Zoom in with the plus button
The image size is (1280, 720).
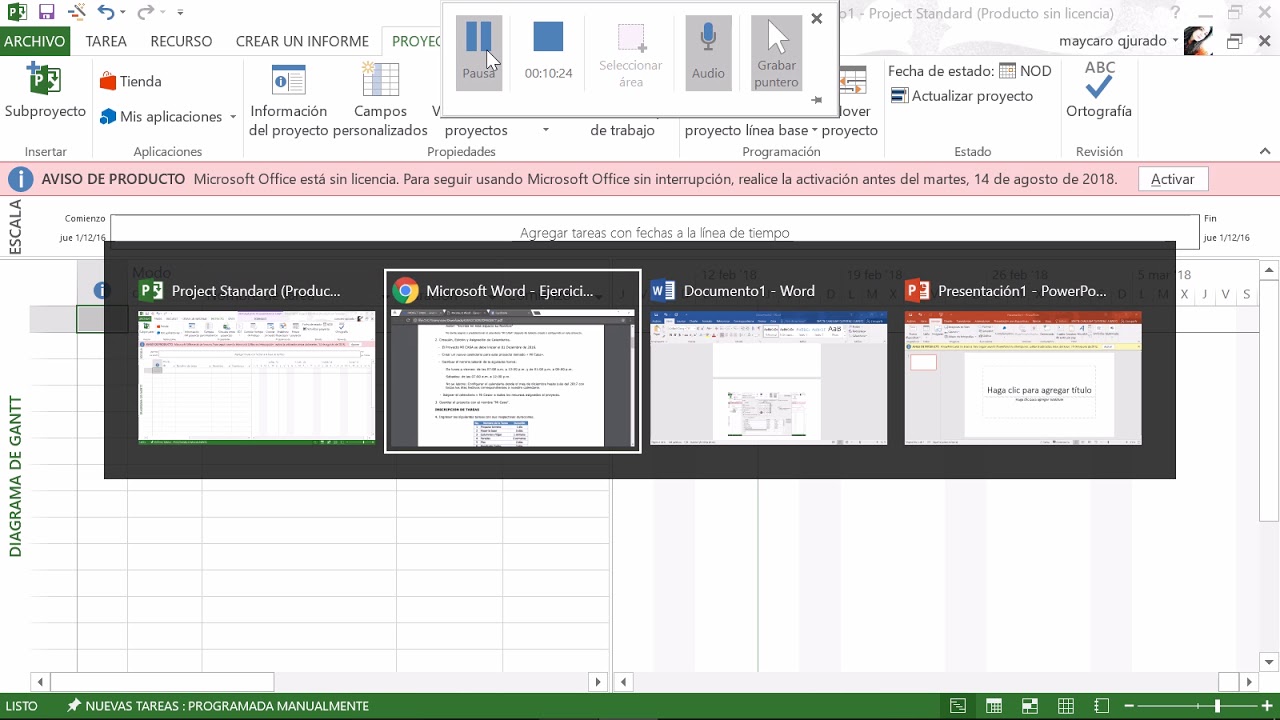[x=1267, y=706]
